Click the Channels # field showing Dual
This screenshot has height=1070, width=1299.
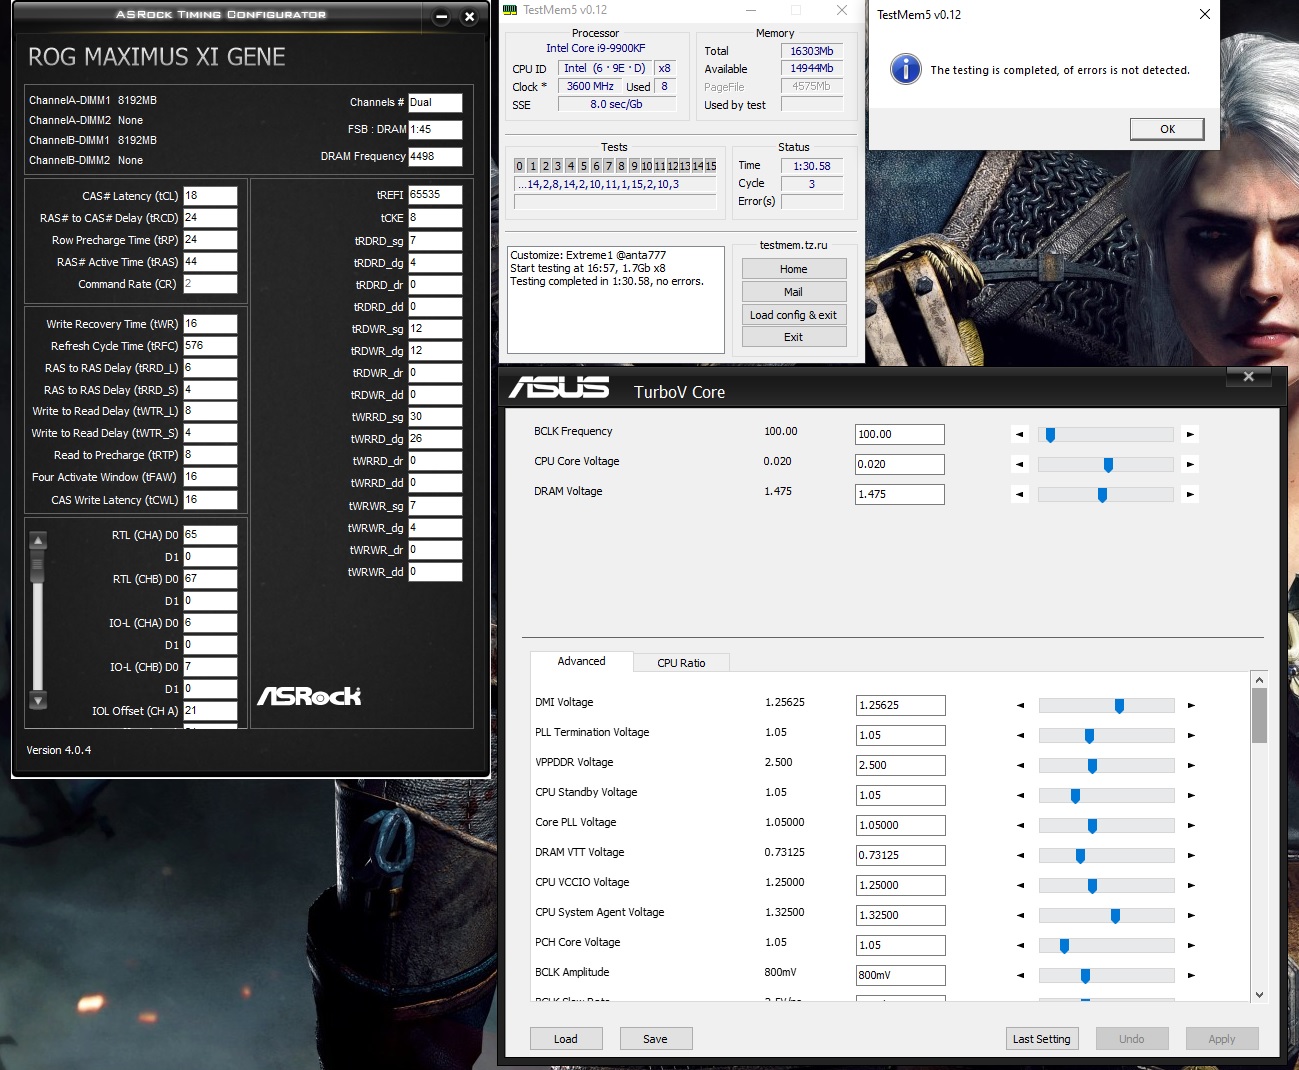pyautogui.click(x=435, y=102)
